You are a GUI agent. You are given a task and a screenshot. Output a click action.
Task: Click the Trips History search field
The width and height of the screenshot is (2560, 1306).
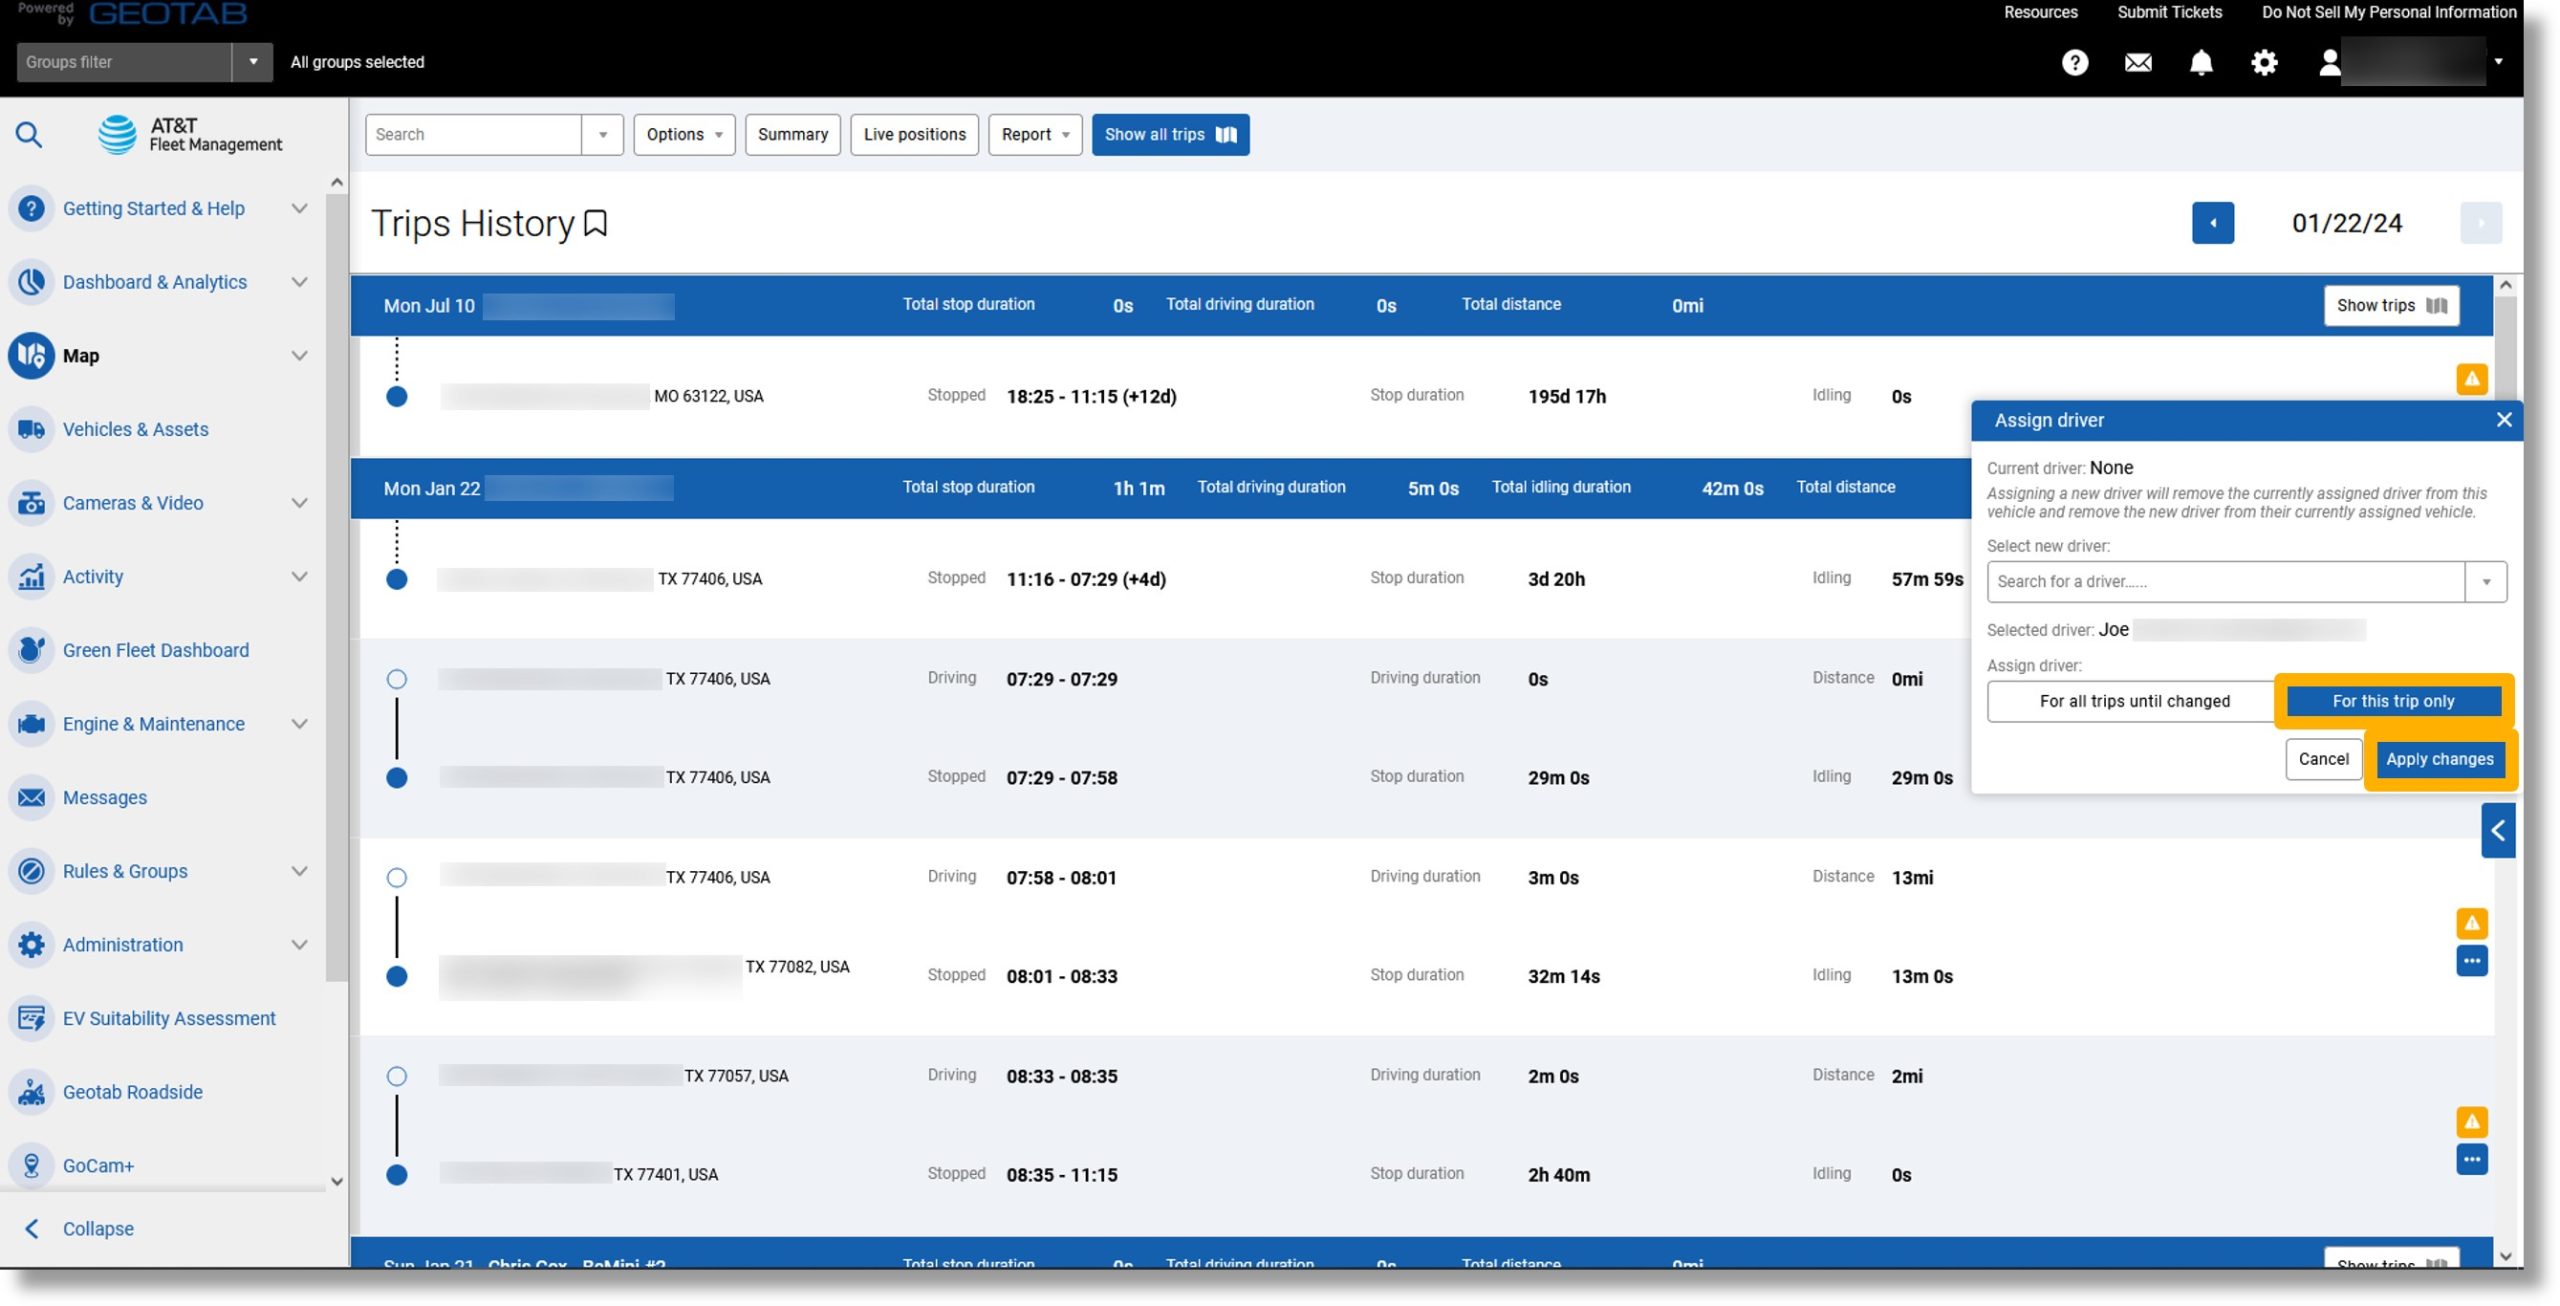click(473, 135)
